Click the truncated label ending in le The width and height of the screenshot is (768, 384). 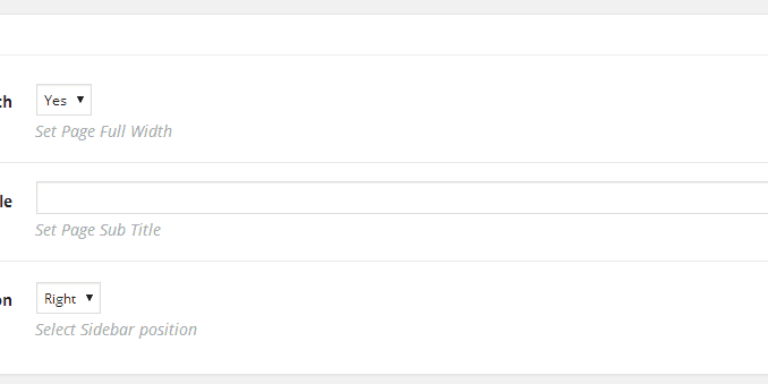(x=5, y=201)
